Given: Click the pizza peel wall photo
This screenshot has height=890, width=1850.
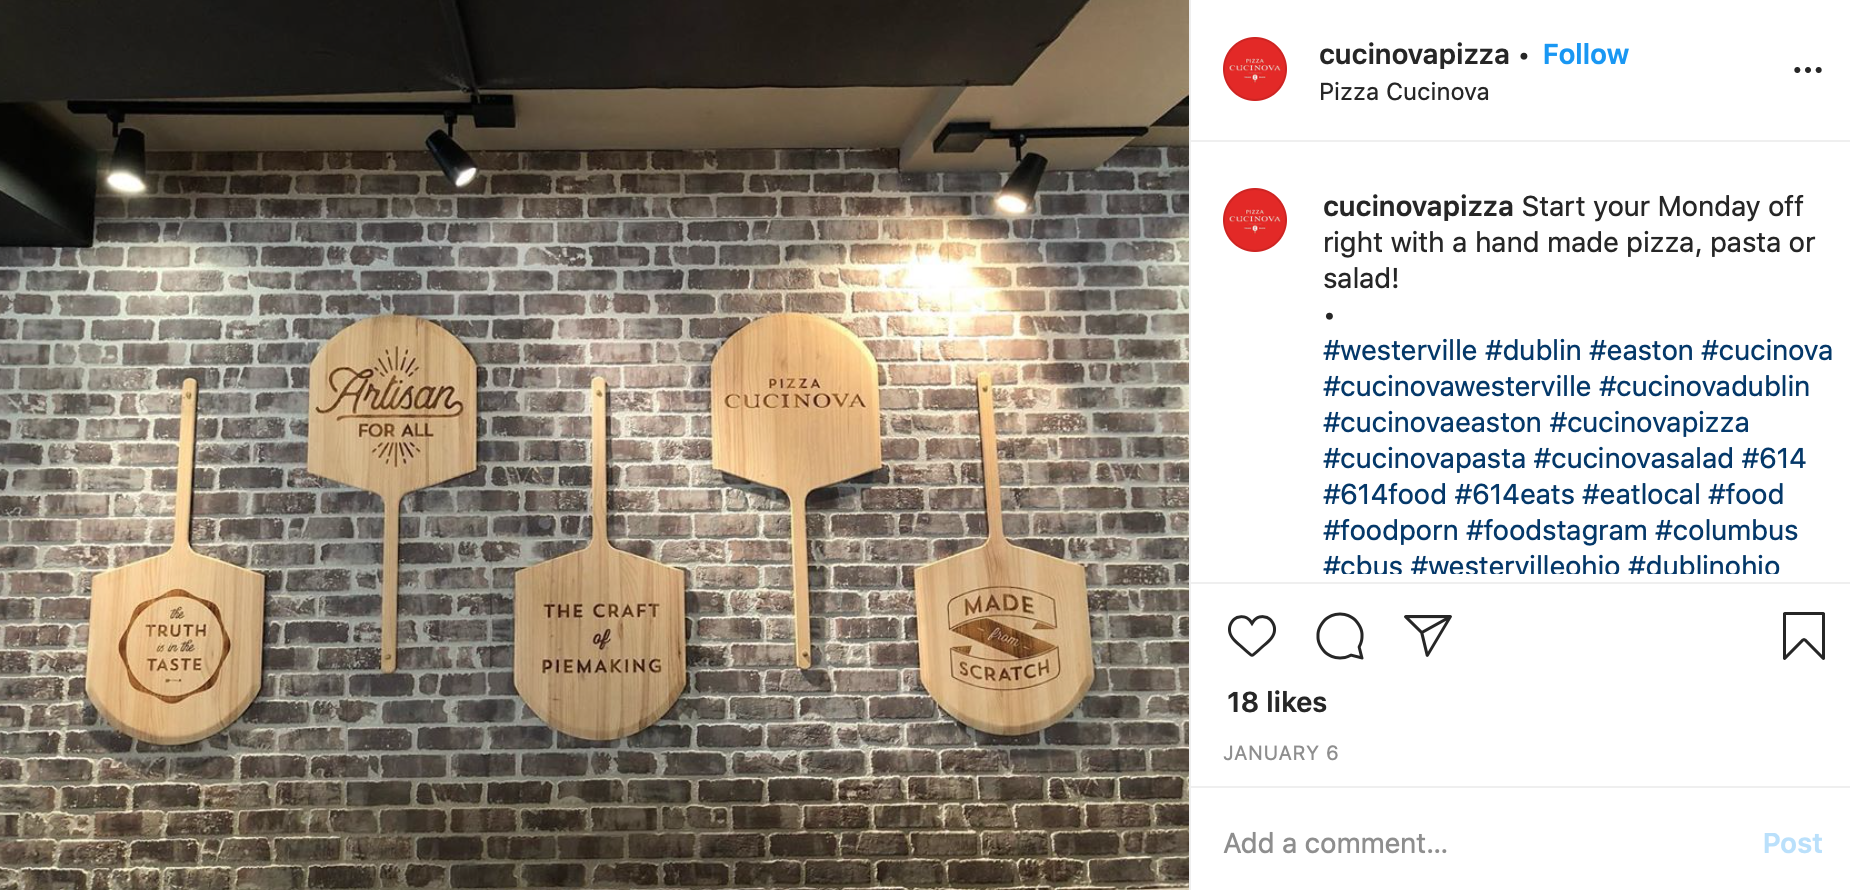Looking at the screenshot, I should (x=594, y=445).
